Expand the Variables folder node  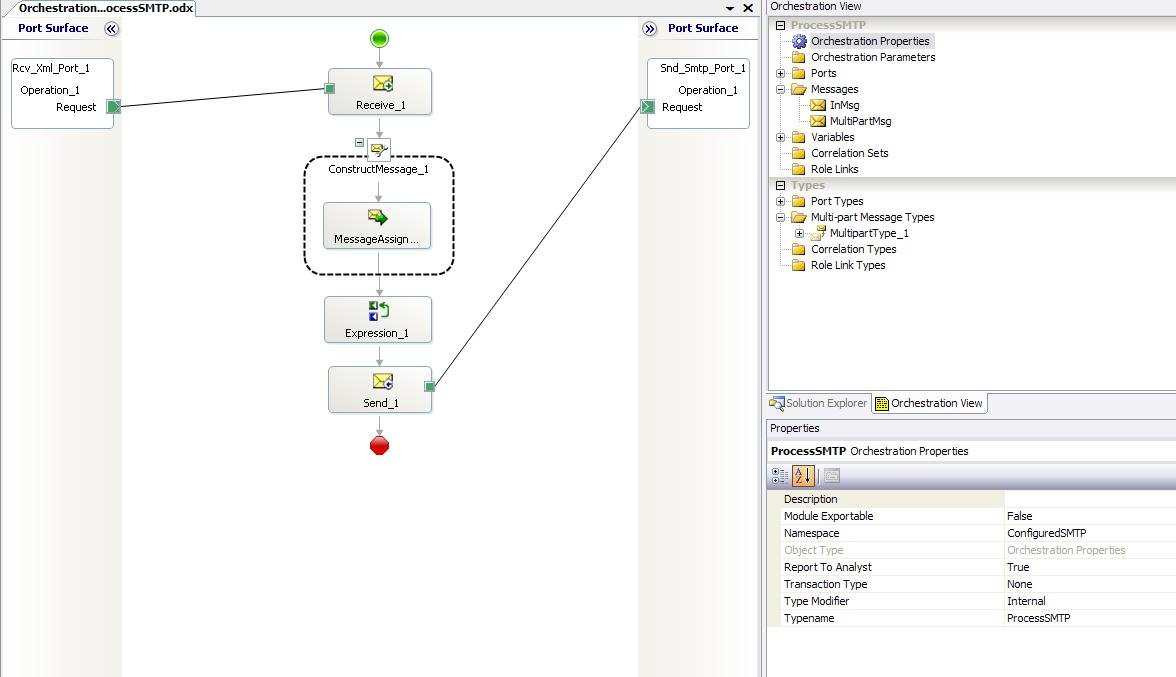point(780,137)
